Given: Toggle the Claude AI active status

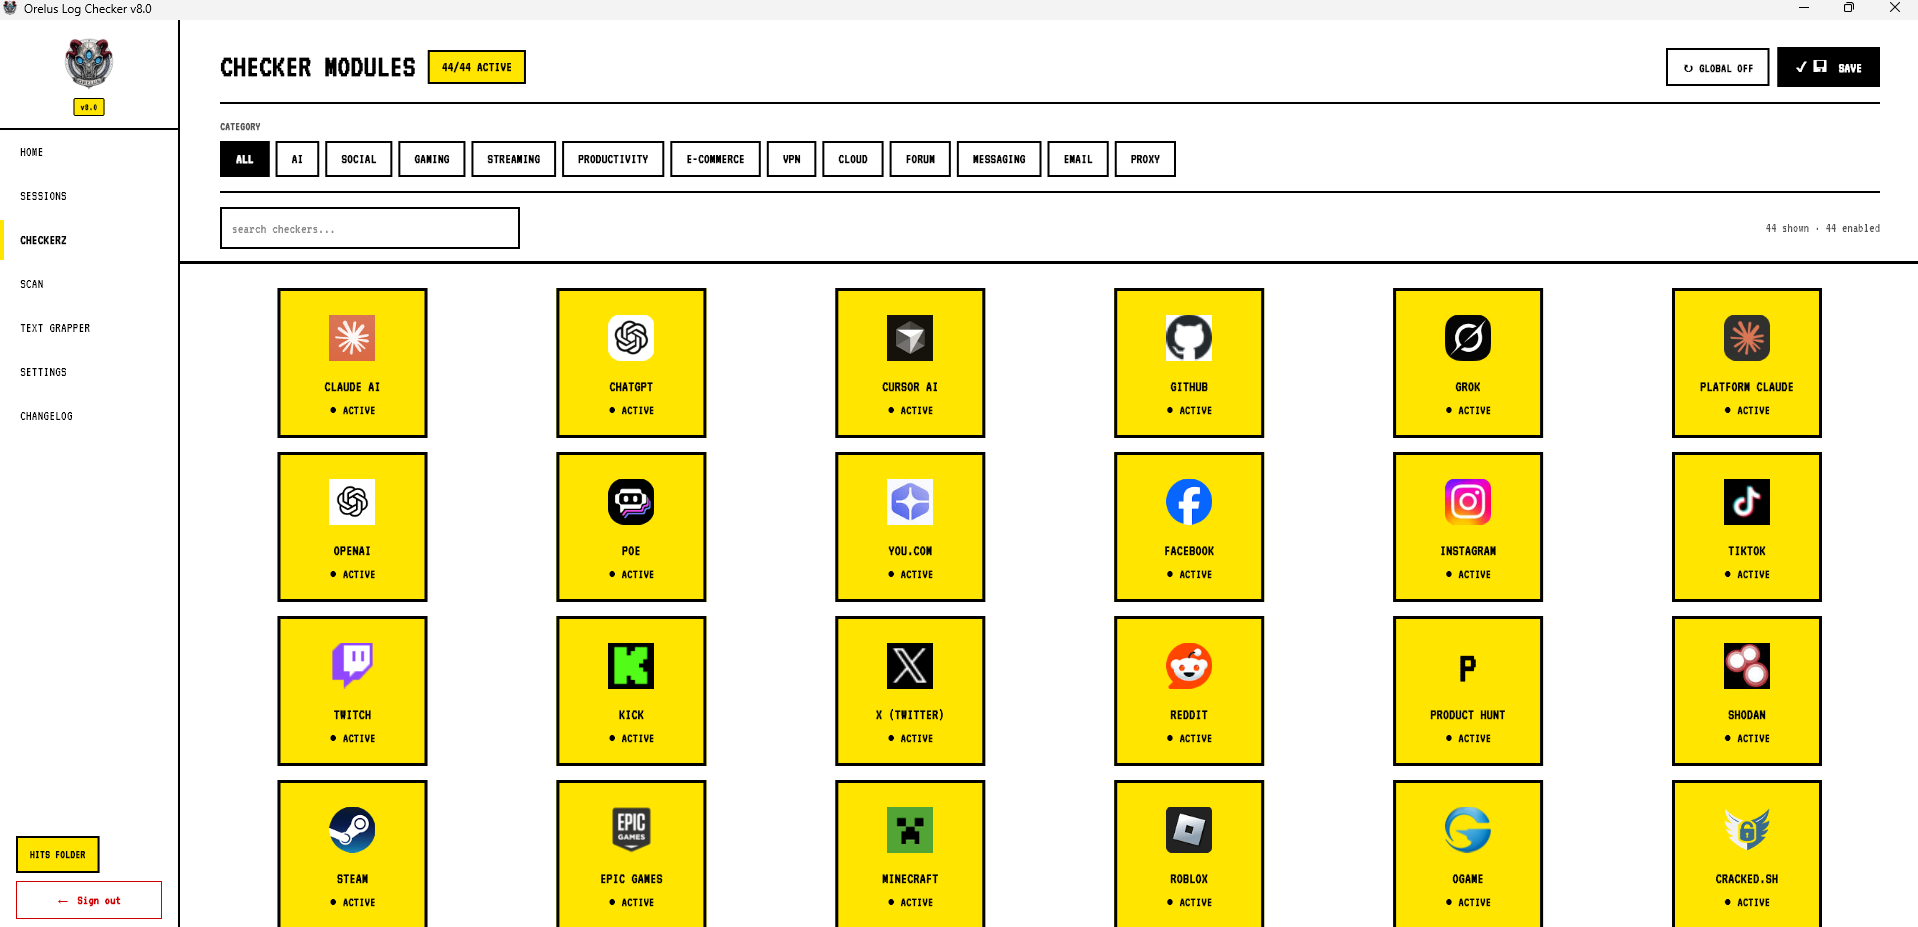Looking at the screenshot, I should pos(352,411).
